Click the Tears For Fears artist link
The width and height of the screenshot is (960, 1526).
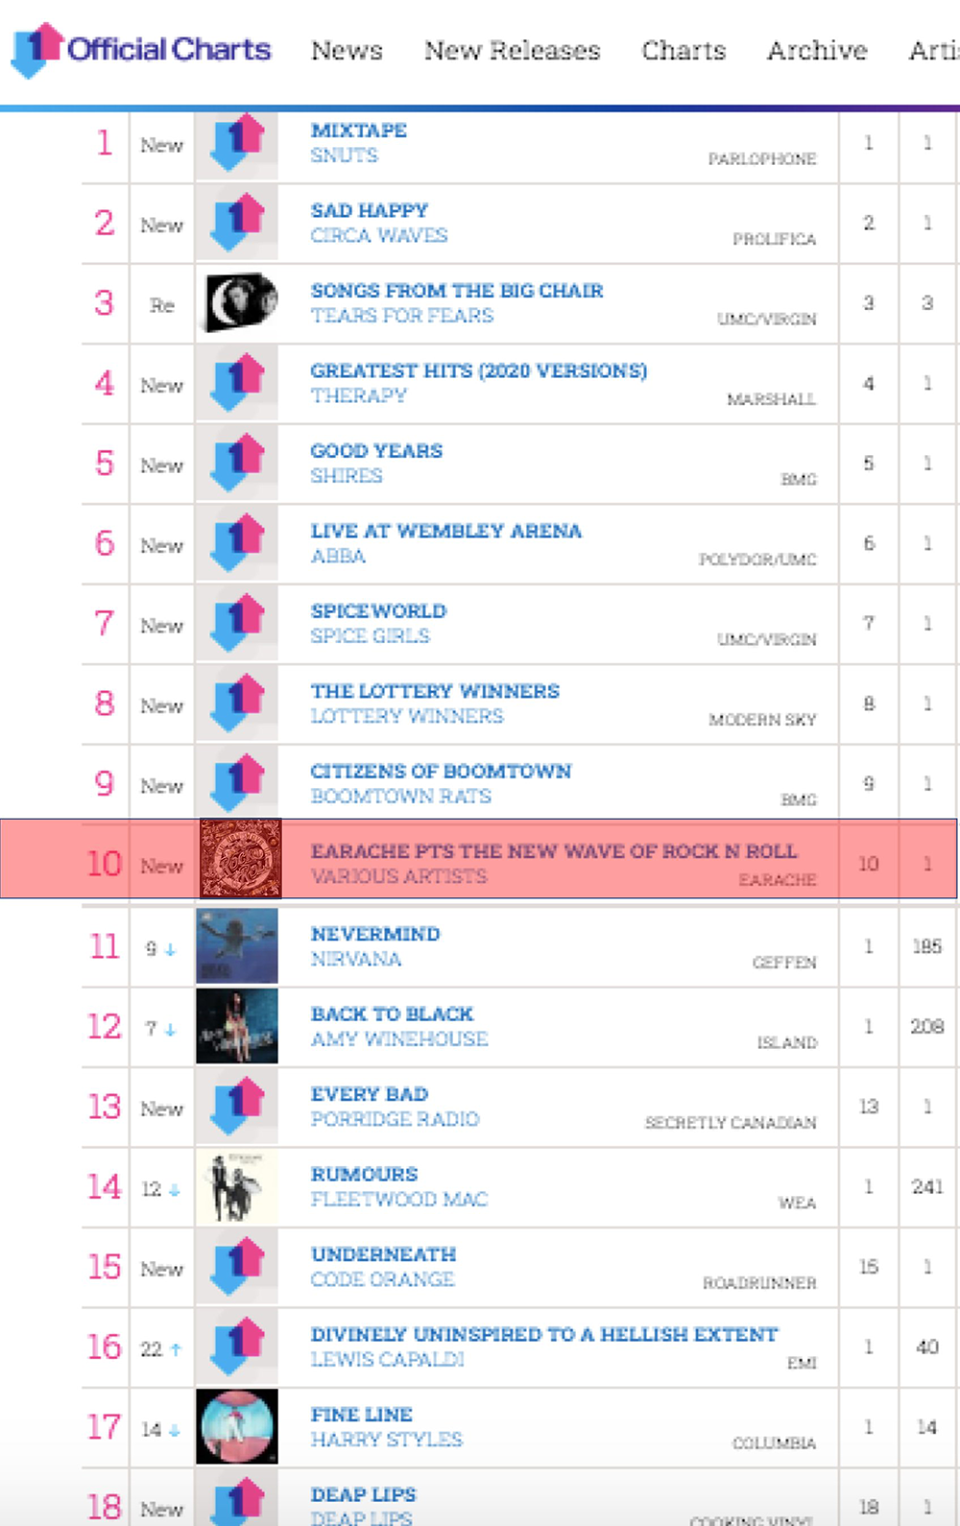[x=402, y=316]
